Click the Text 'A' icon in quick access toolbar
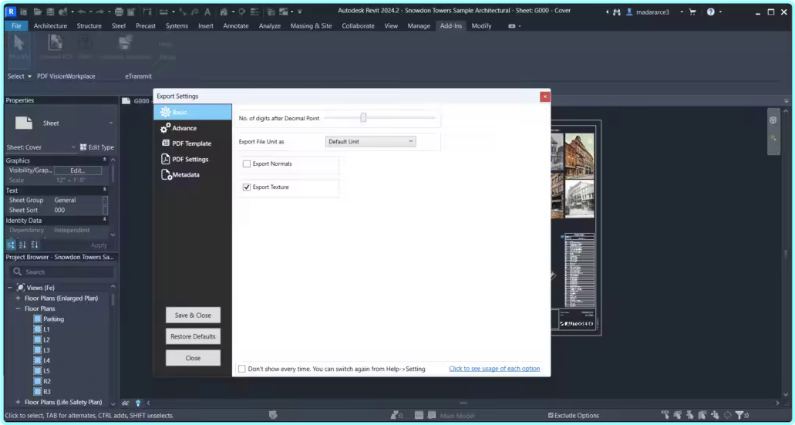Viewport: 795px width, 425px height. click(x=207, y=11)
